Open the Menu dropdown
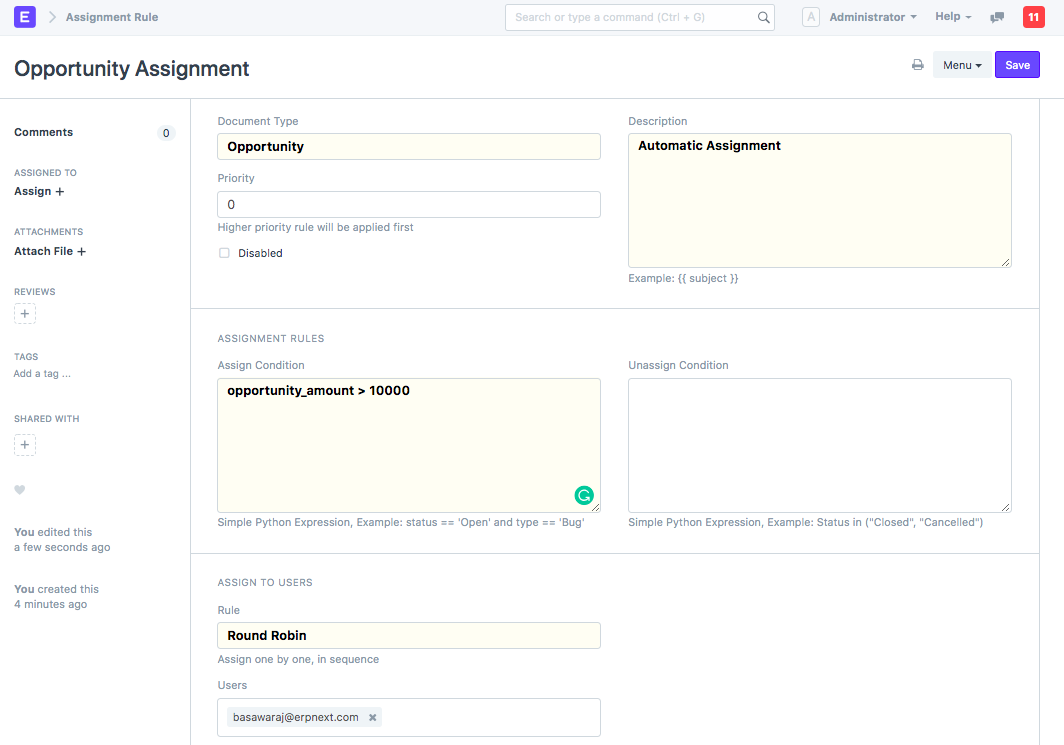The width and height of the screenshot is (1064, 745). click(961, 65)
